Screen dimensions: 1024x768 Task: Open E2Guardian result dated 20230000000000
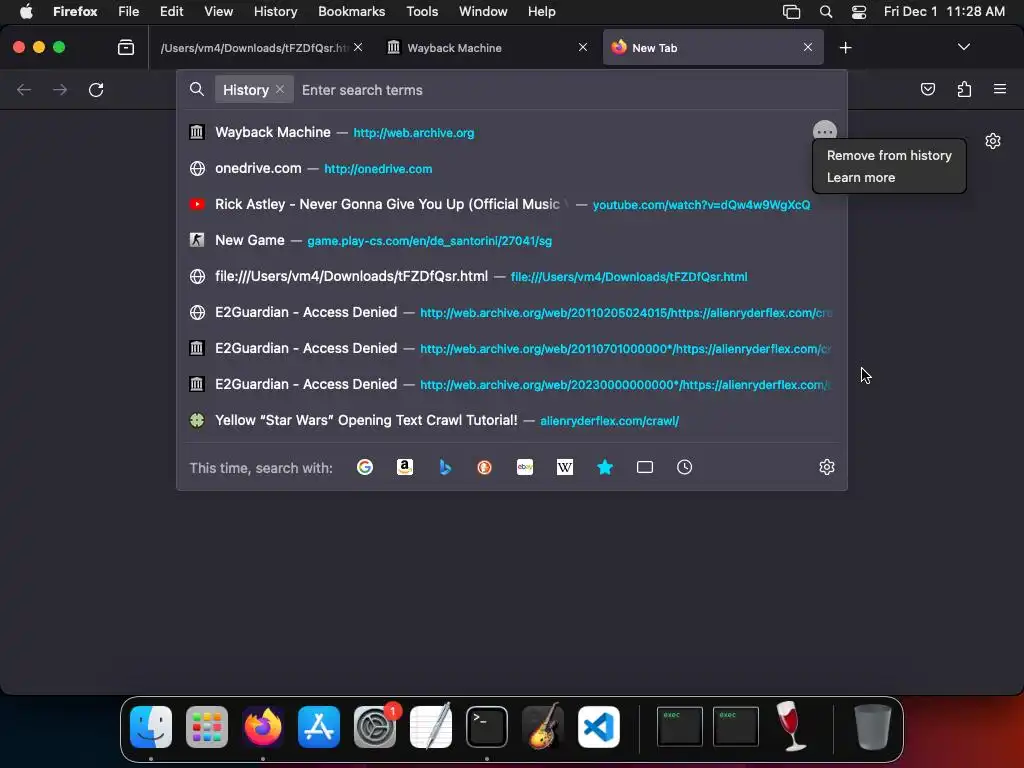click(511, 384)
